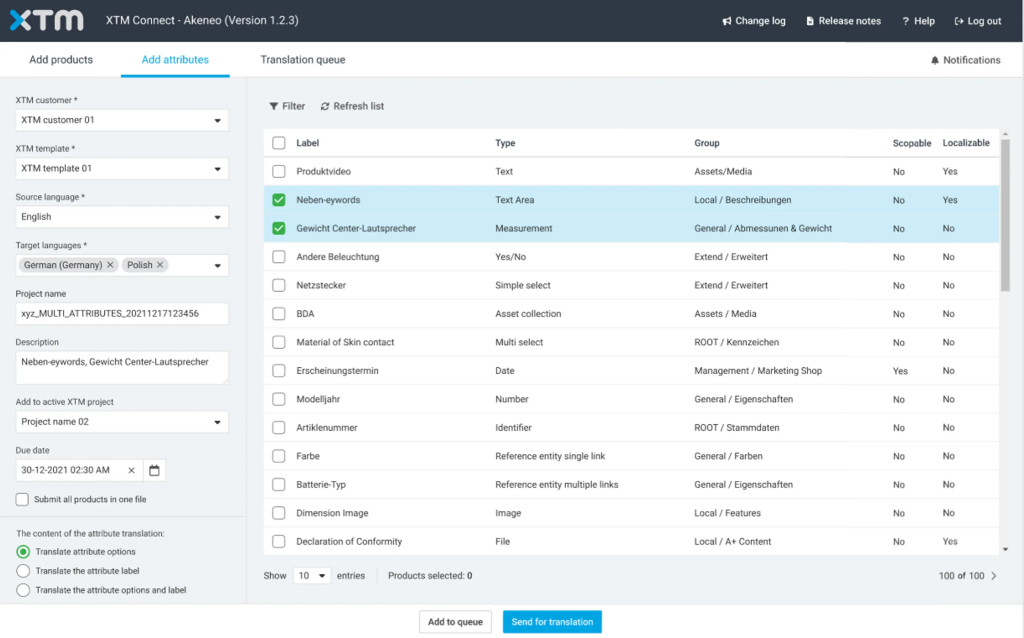The width and height of the screenshot is (1024, 638).
Task: Check the Farbe row checkbox
Action: (x=279, y=456)
